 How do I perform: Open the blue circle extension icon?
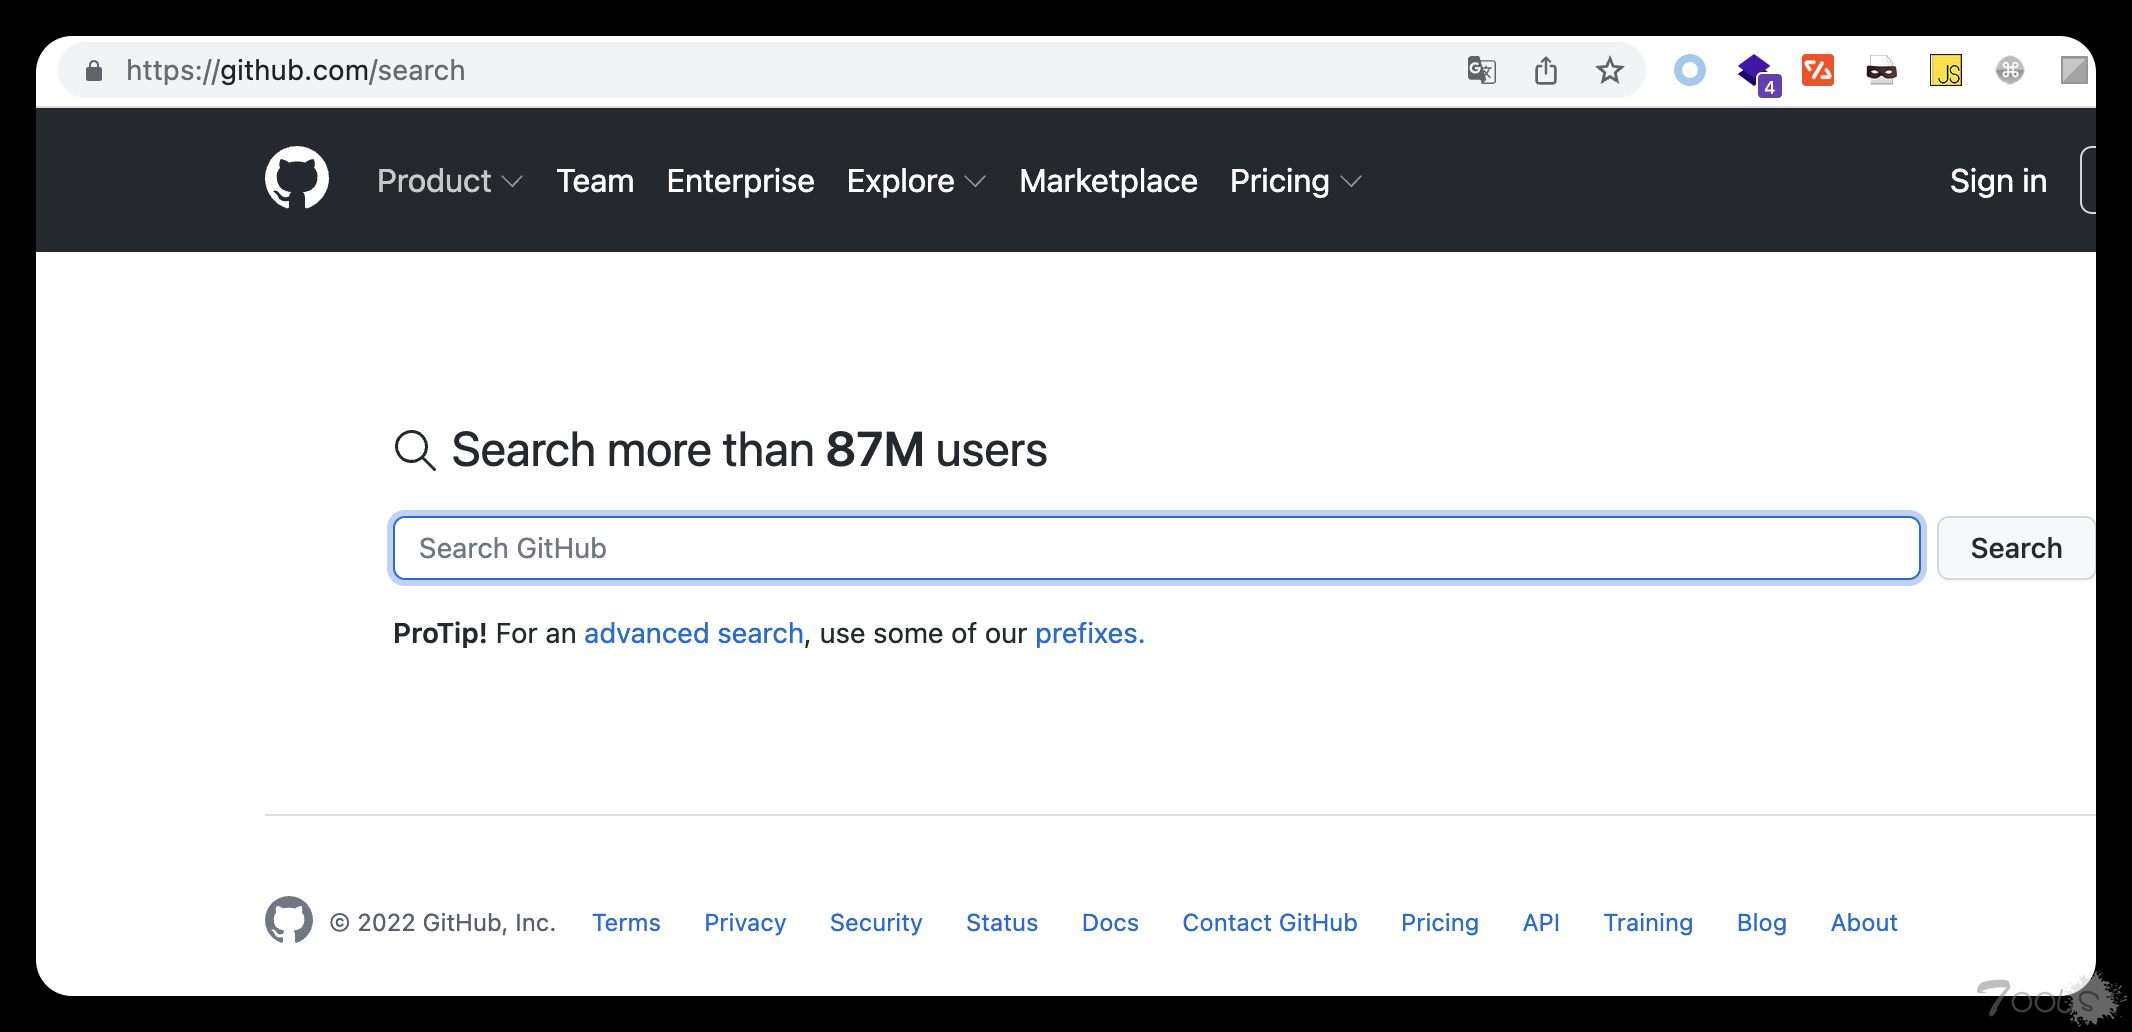(1690, 70)
